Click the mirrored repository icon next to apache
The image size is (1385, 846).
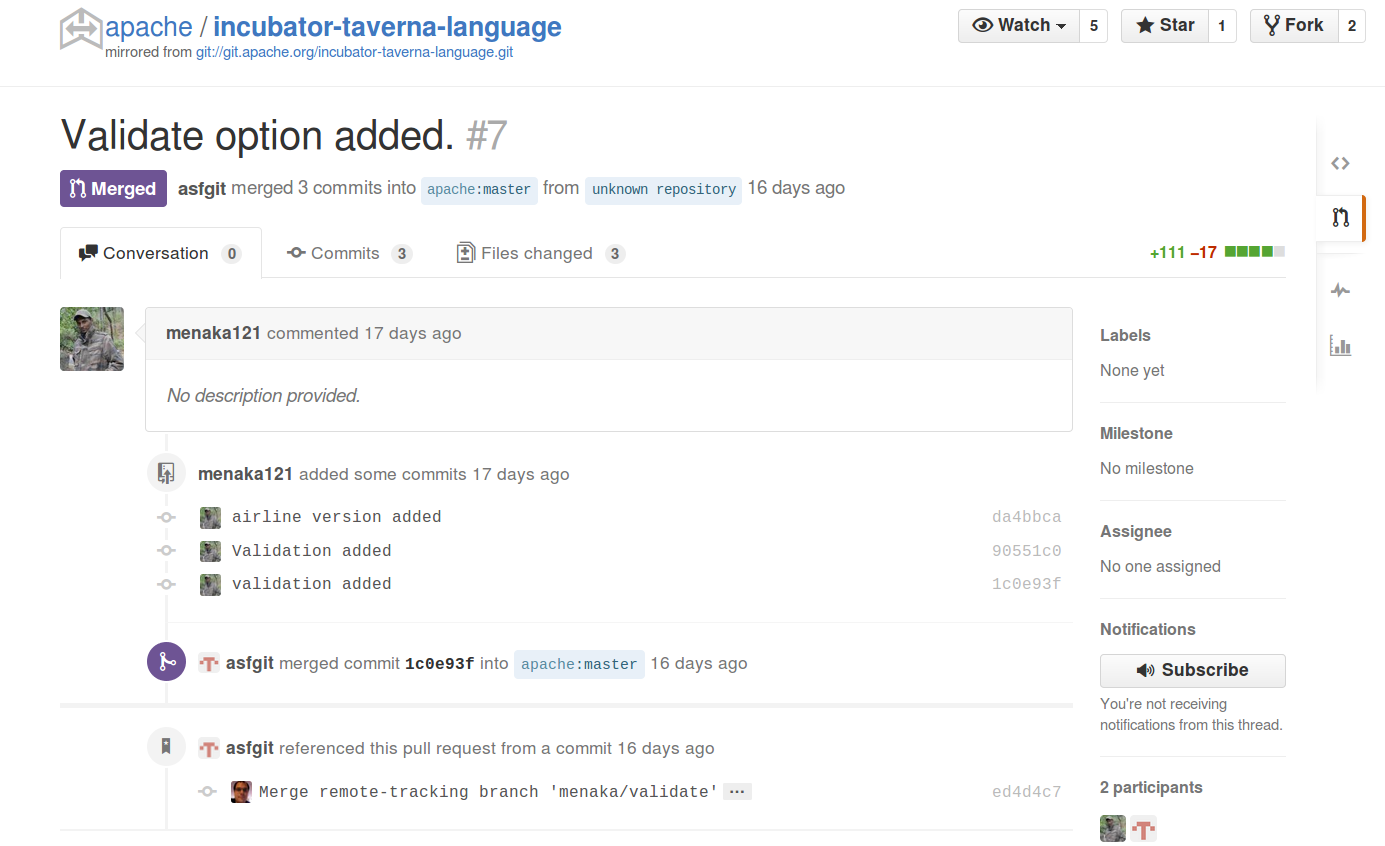[81, 29]
